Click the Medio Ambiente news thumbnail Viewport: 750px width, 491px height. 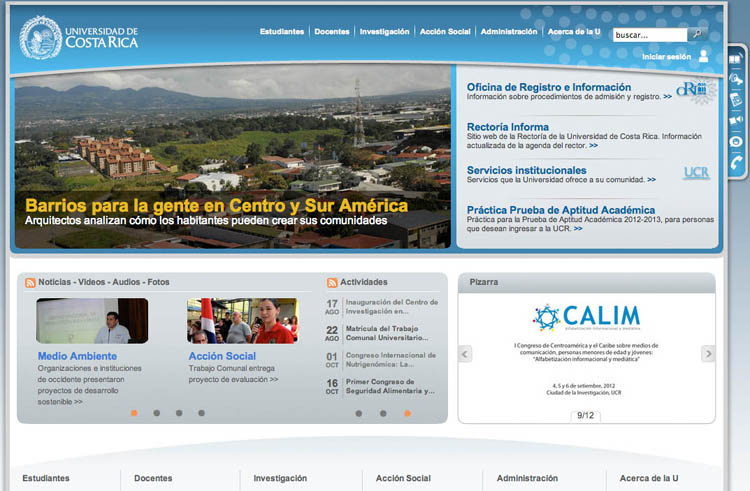pos(92,321)
